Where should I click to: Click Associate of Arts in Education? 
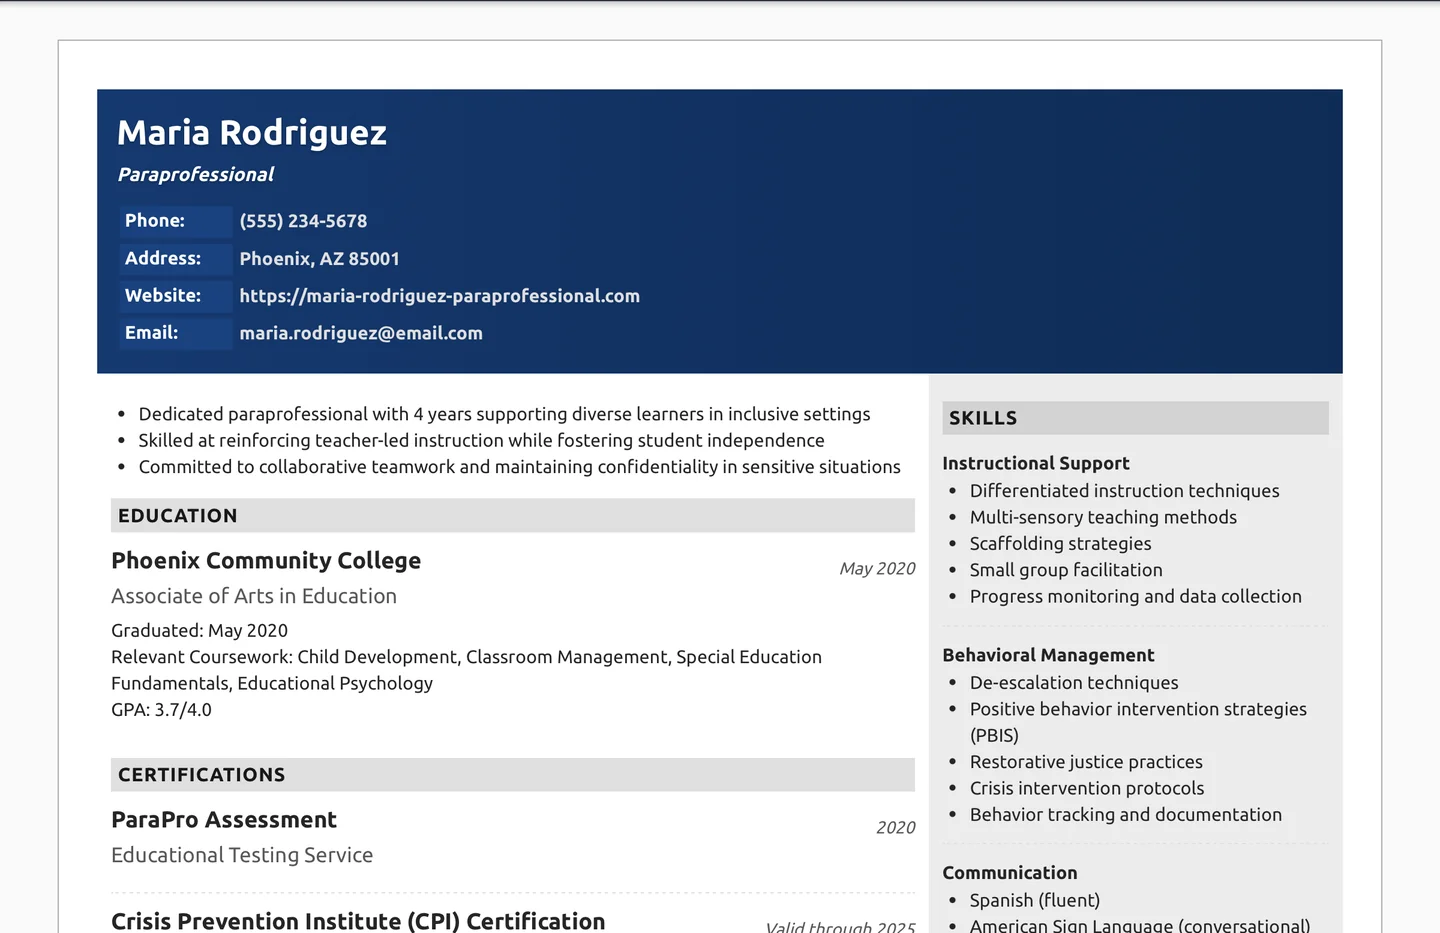[x=254, y=596]
